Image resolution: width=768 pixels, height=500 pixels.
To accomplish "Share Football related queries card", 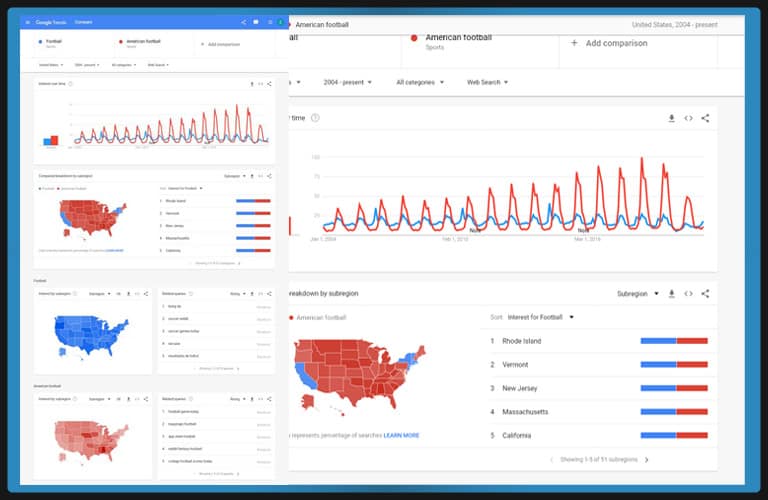I will click(269, 294).
